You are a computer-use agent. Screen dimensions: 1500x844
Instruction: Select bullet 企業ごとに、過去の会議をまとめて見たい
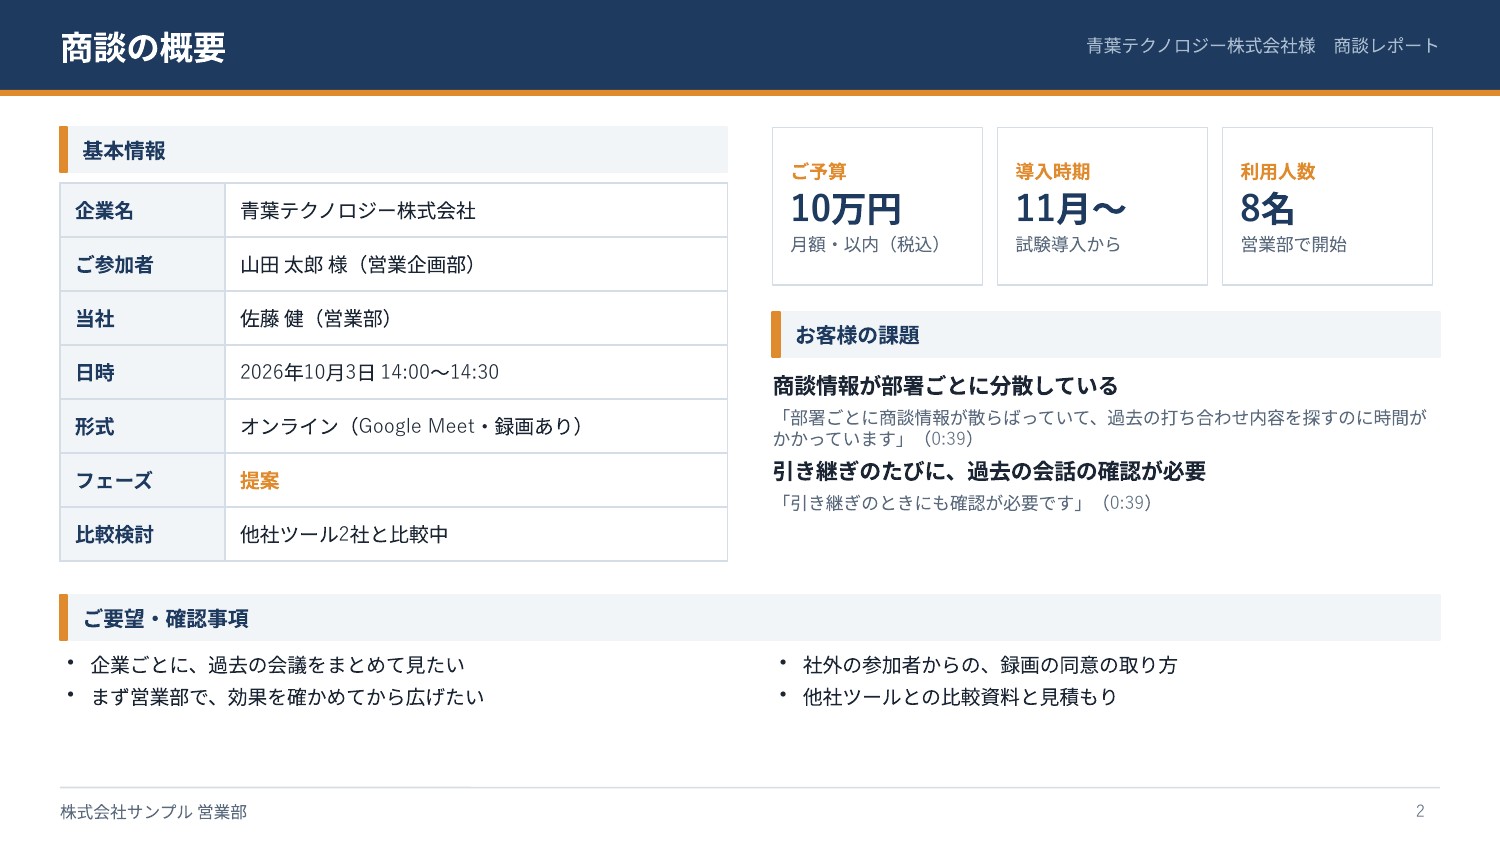tap(277, 665)
